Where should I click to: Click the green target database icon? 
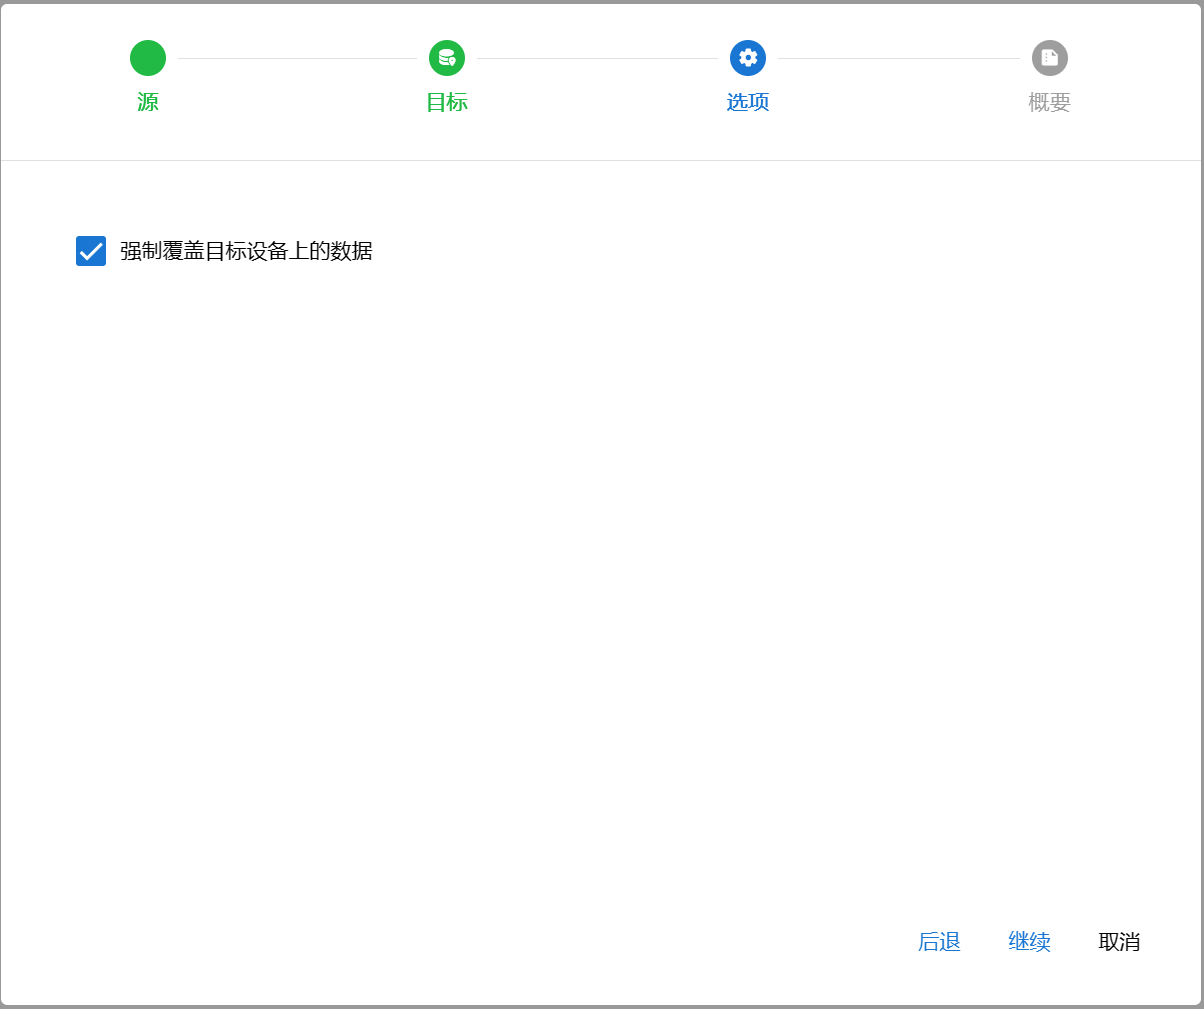(x=447, y=58)
